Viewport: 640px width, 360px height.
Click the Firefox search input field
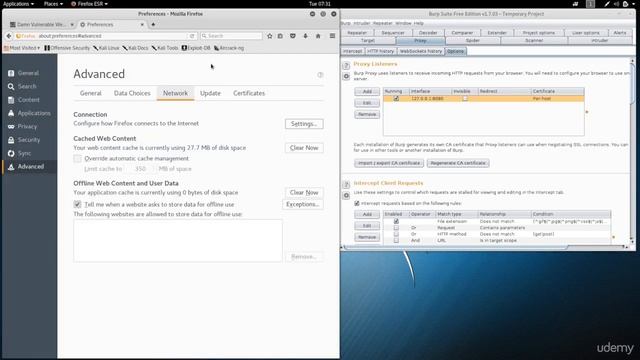tap(231, 36)
